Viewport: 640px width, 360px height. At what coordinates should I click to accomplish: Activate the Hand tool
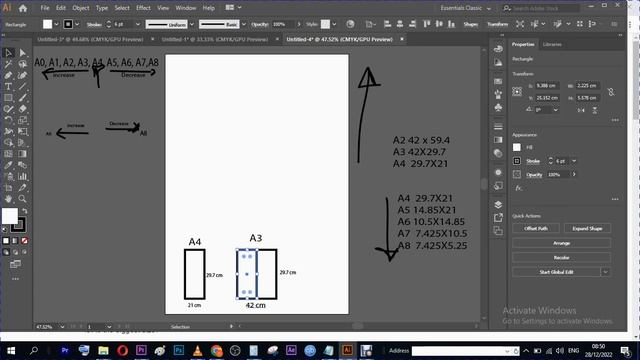pyautogui.click(x=8, y=199)
